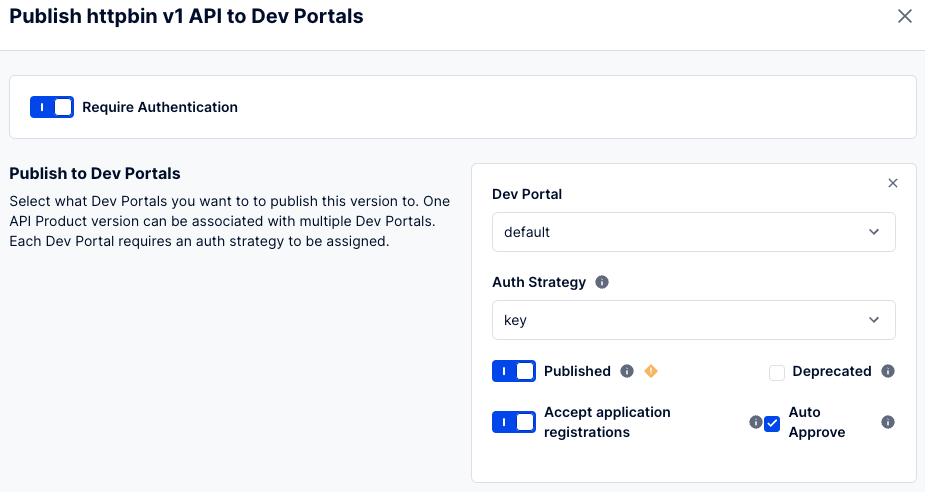
Task: Turn off the Published switch
Action: coord(514,371)
